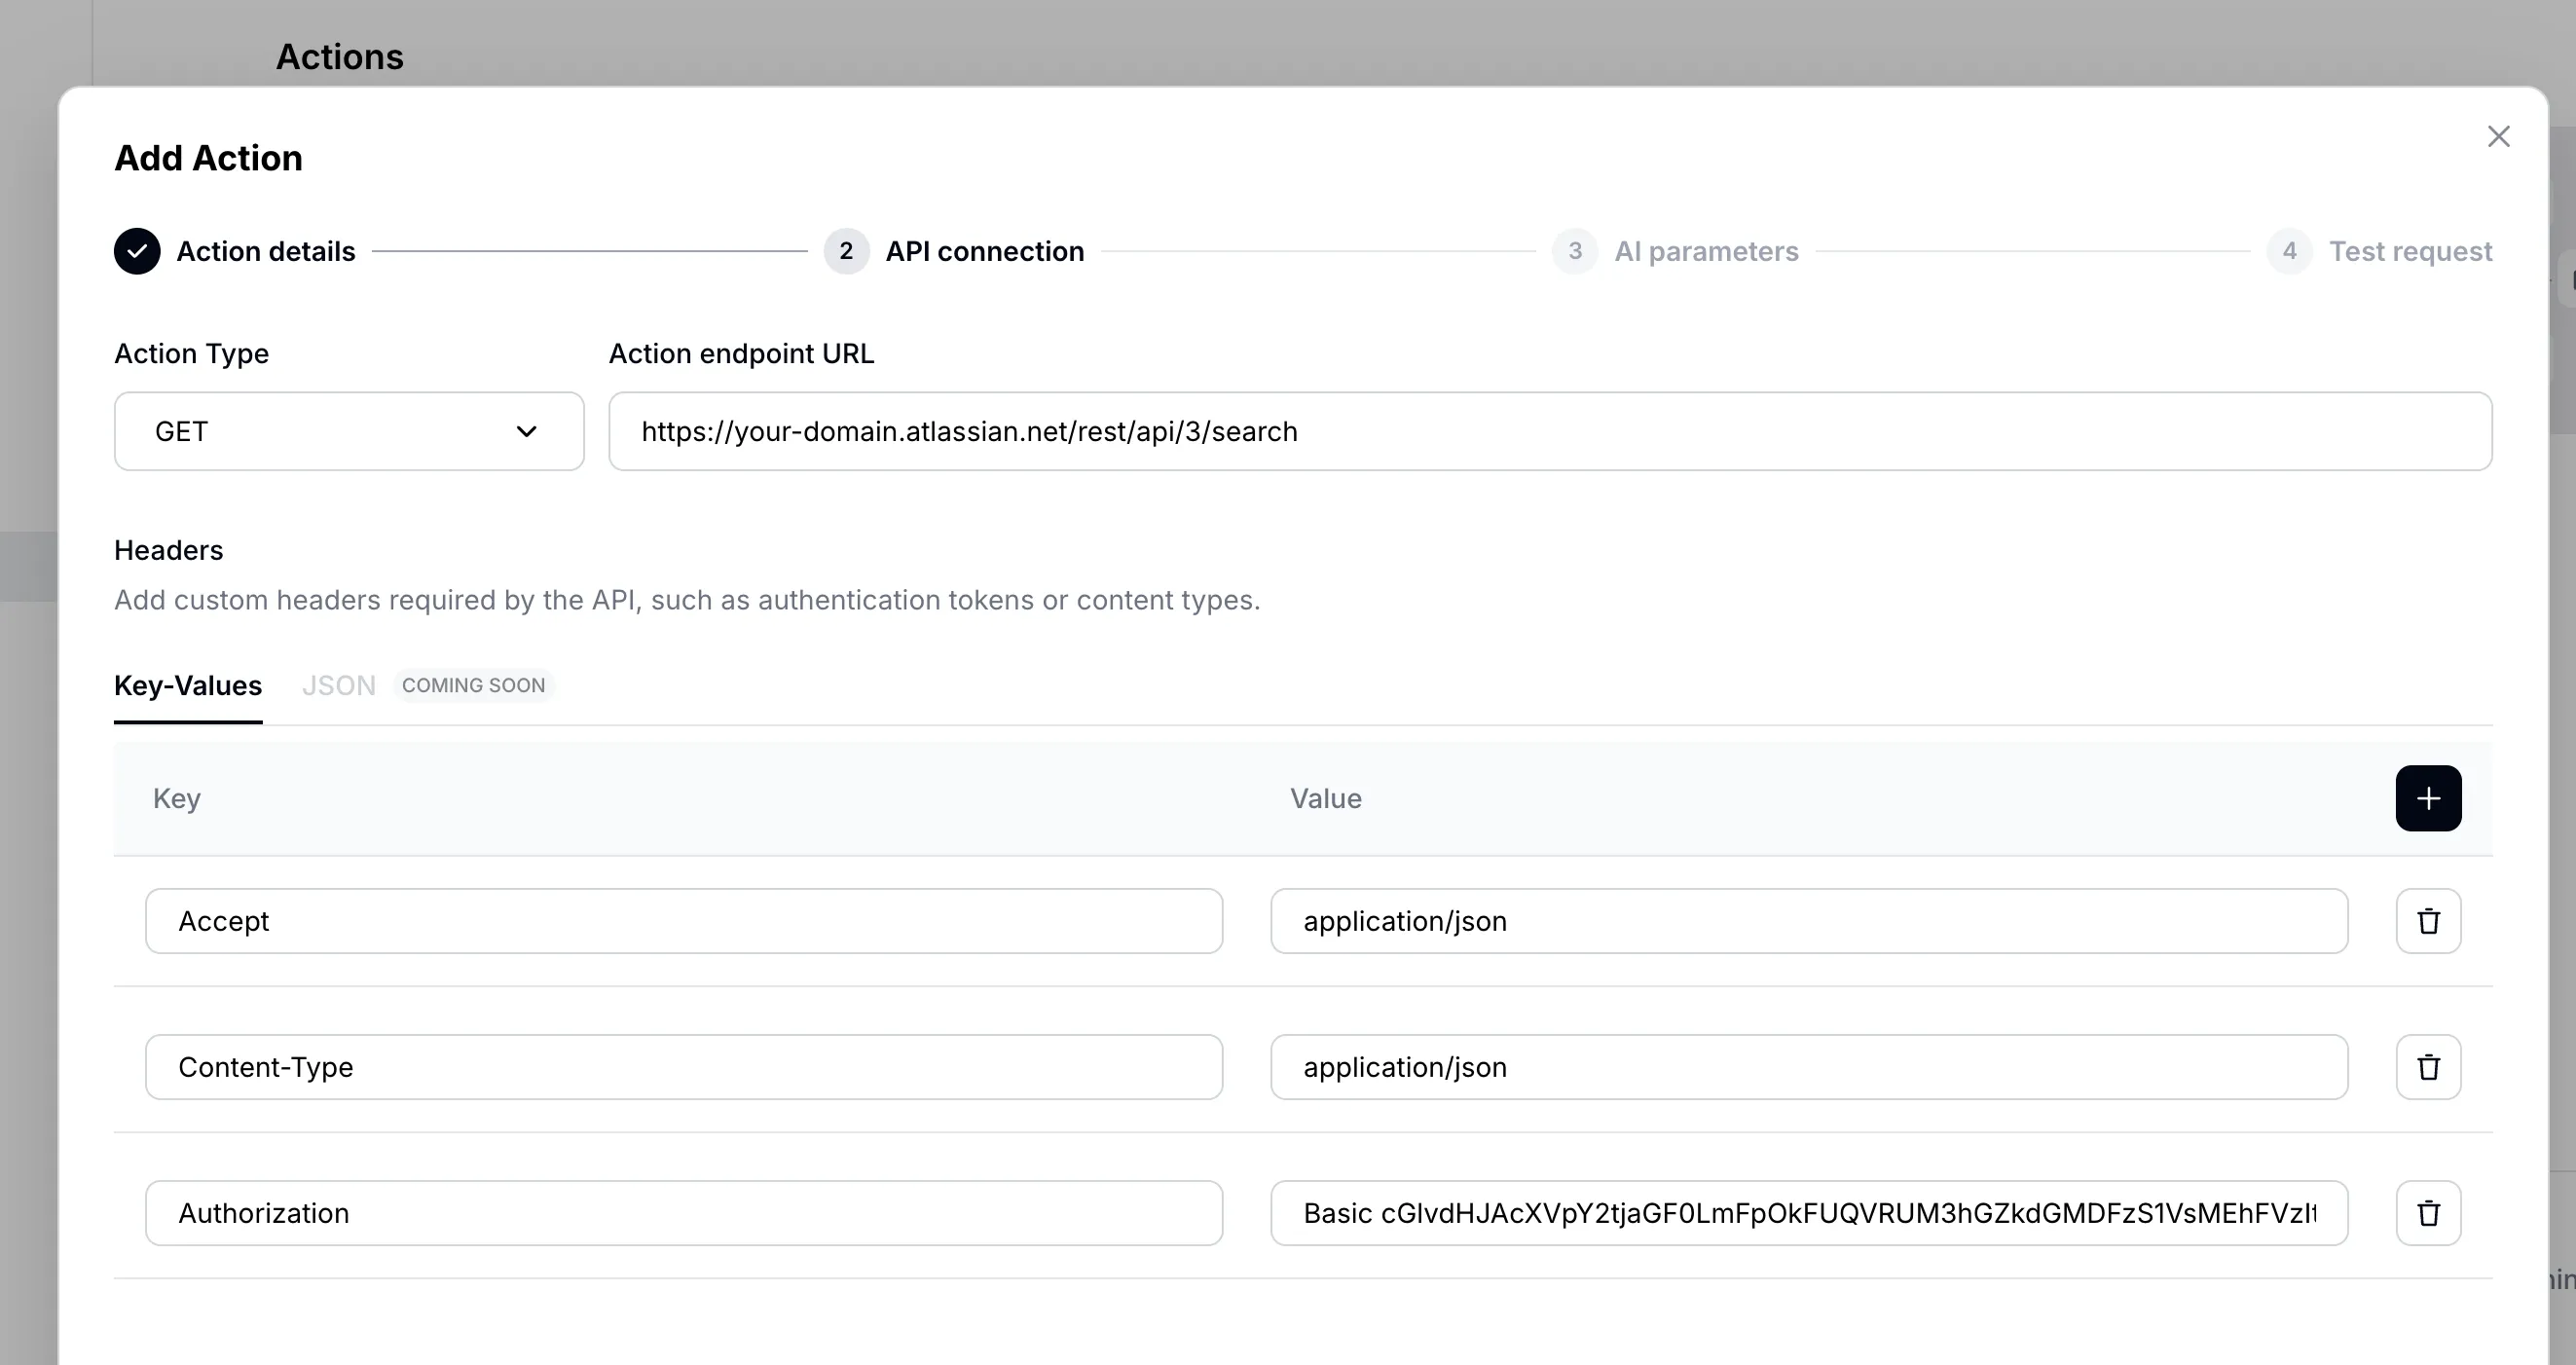Close the Add Action dialog
Screen dimensions: 2576x1365
pyautogui.click(x=2498, y=136)
